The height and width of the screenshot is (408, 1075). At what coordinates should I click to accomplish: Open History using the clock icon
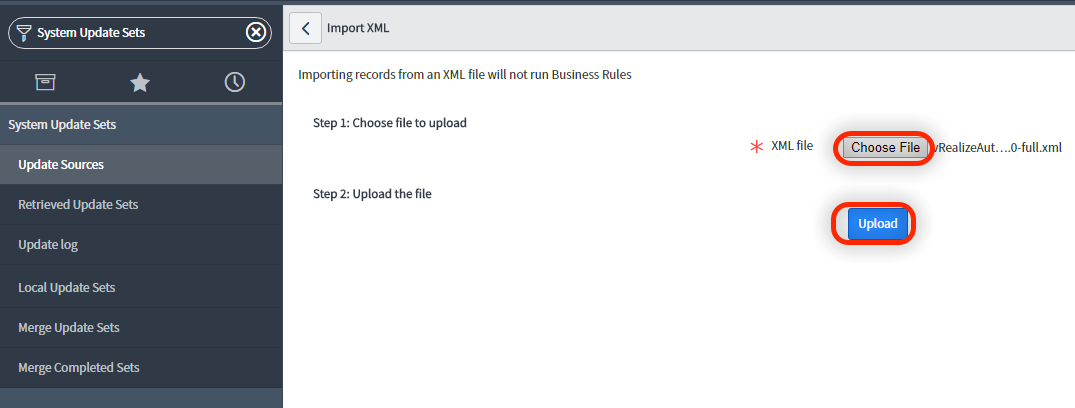(235, 82)
